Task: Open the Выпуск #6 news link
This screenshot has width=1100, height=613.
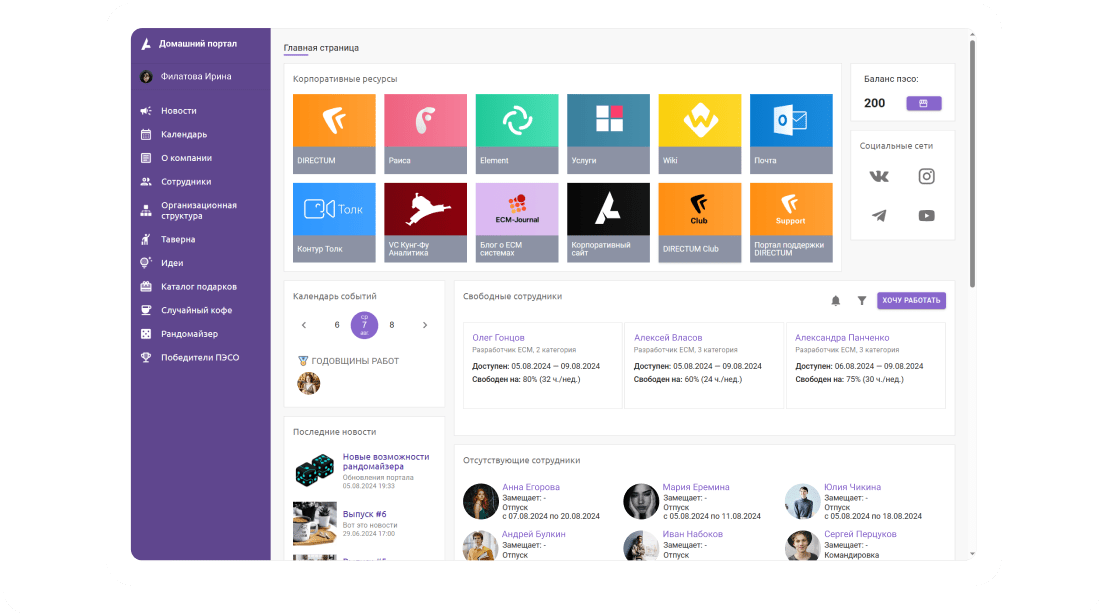Action: [x=365, y=514]
